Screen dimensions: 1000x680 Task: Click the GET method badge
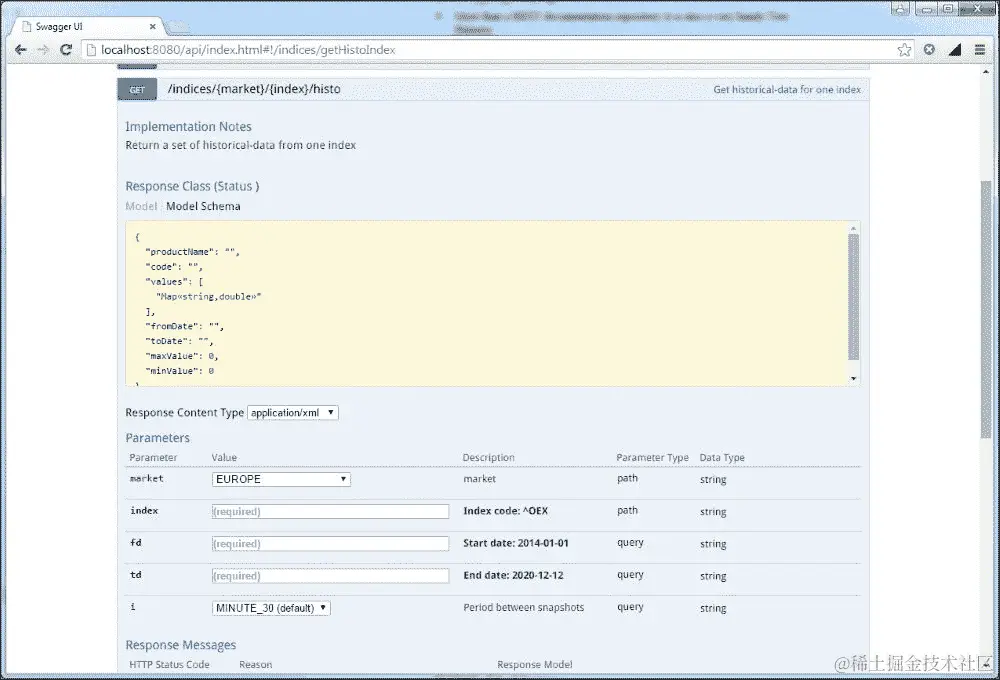[137, 90]
